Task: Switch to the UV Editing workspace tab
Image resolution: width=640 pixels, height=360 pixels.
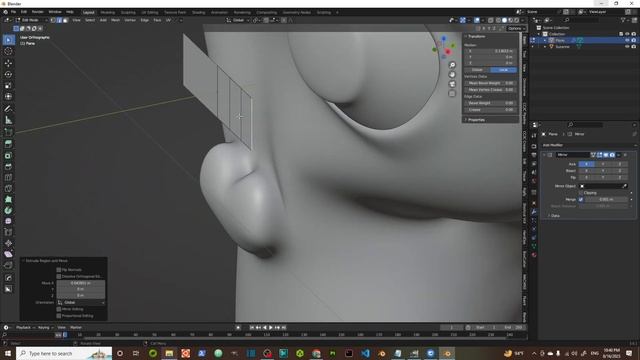Action: 150,13
